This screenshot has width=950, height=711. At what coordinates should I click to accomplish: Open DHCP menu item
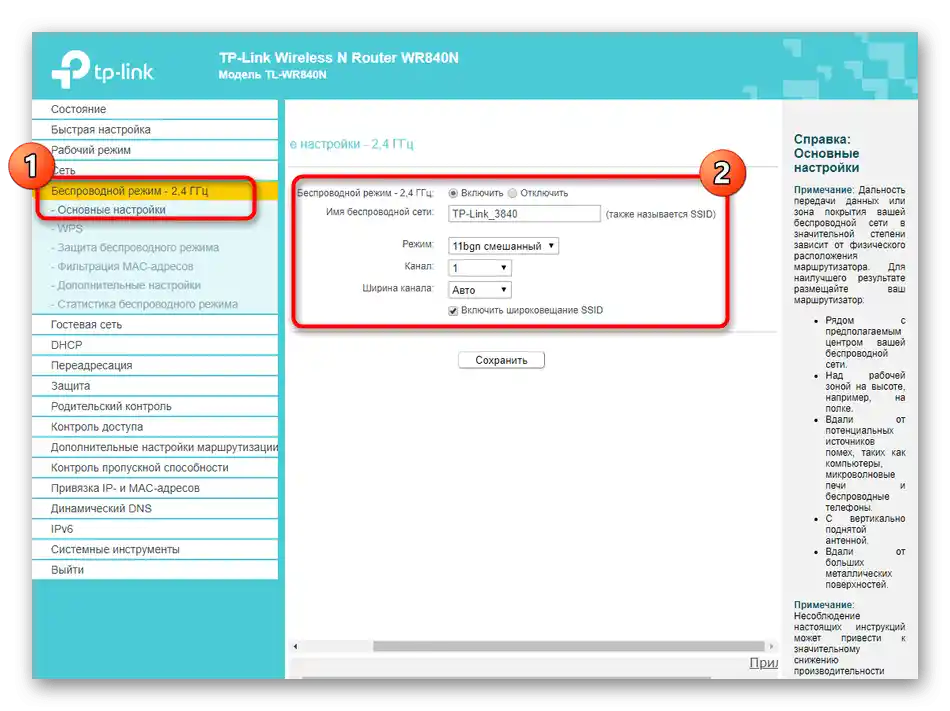pyautogui.click(x=155, y=345)
